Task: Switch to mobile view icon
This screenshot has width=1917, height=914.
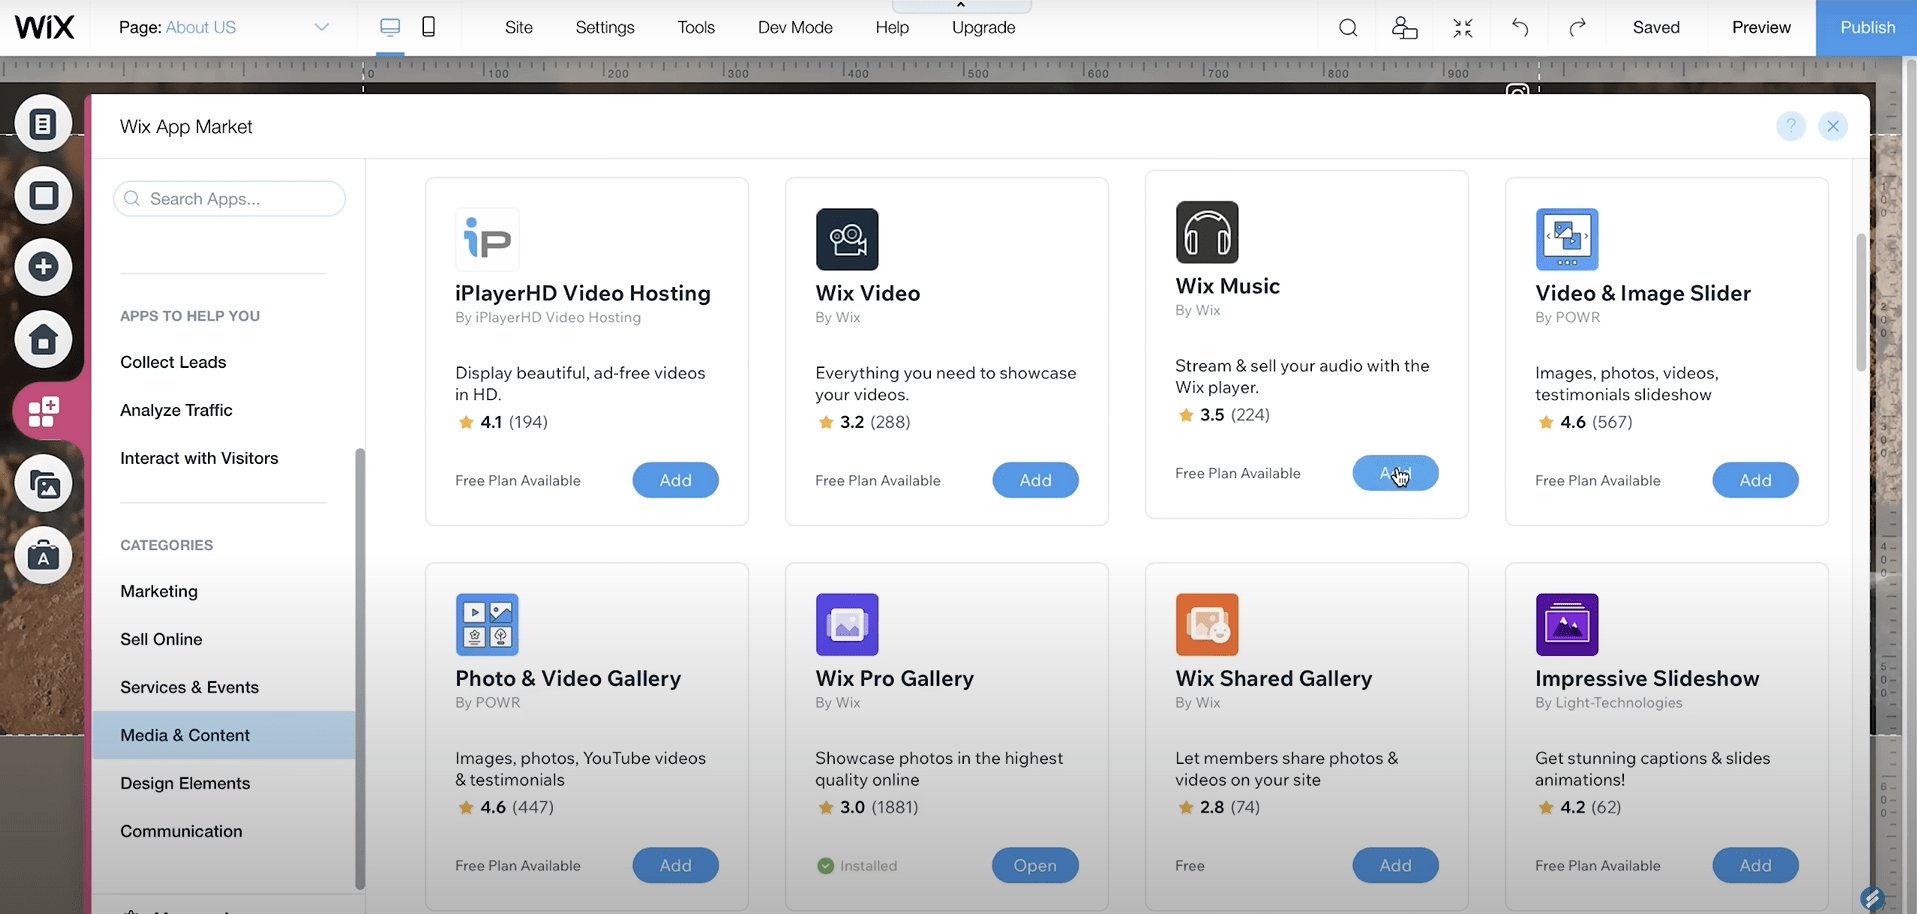Action: [428, 27]
